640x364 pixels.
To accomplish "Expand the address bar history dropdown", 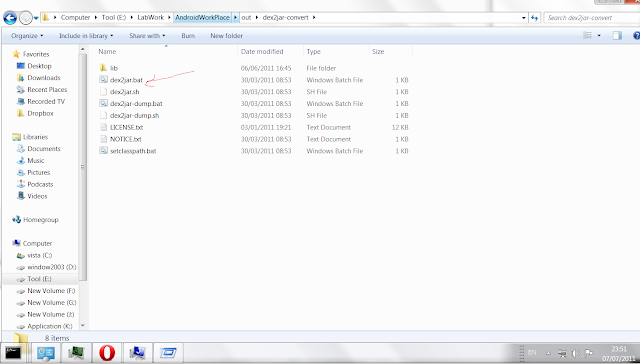I will pyautogui.click(x=524, y=18).
